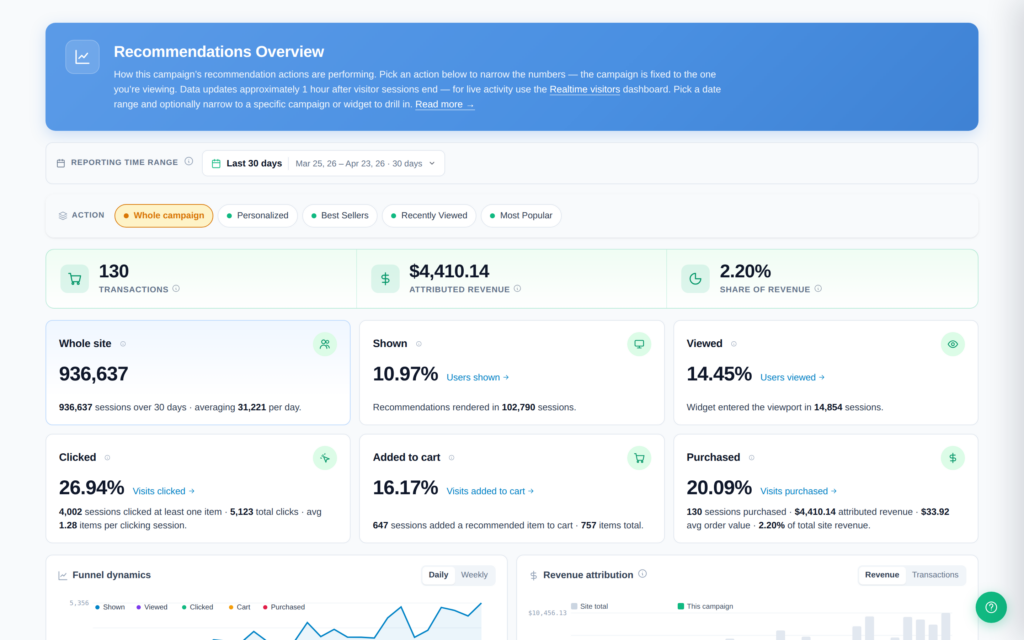The image size is (1024, 640).
Task: Open the Realtime visitors dashboard link
Action: pyautogui.click(x=584, y=89)
